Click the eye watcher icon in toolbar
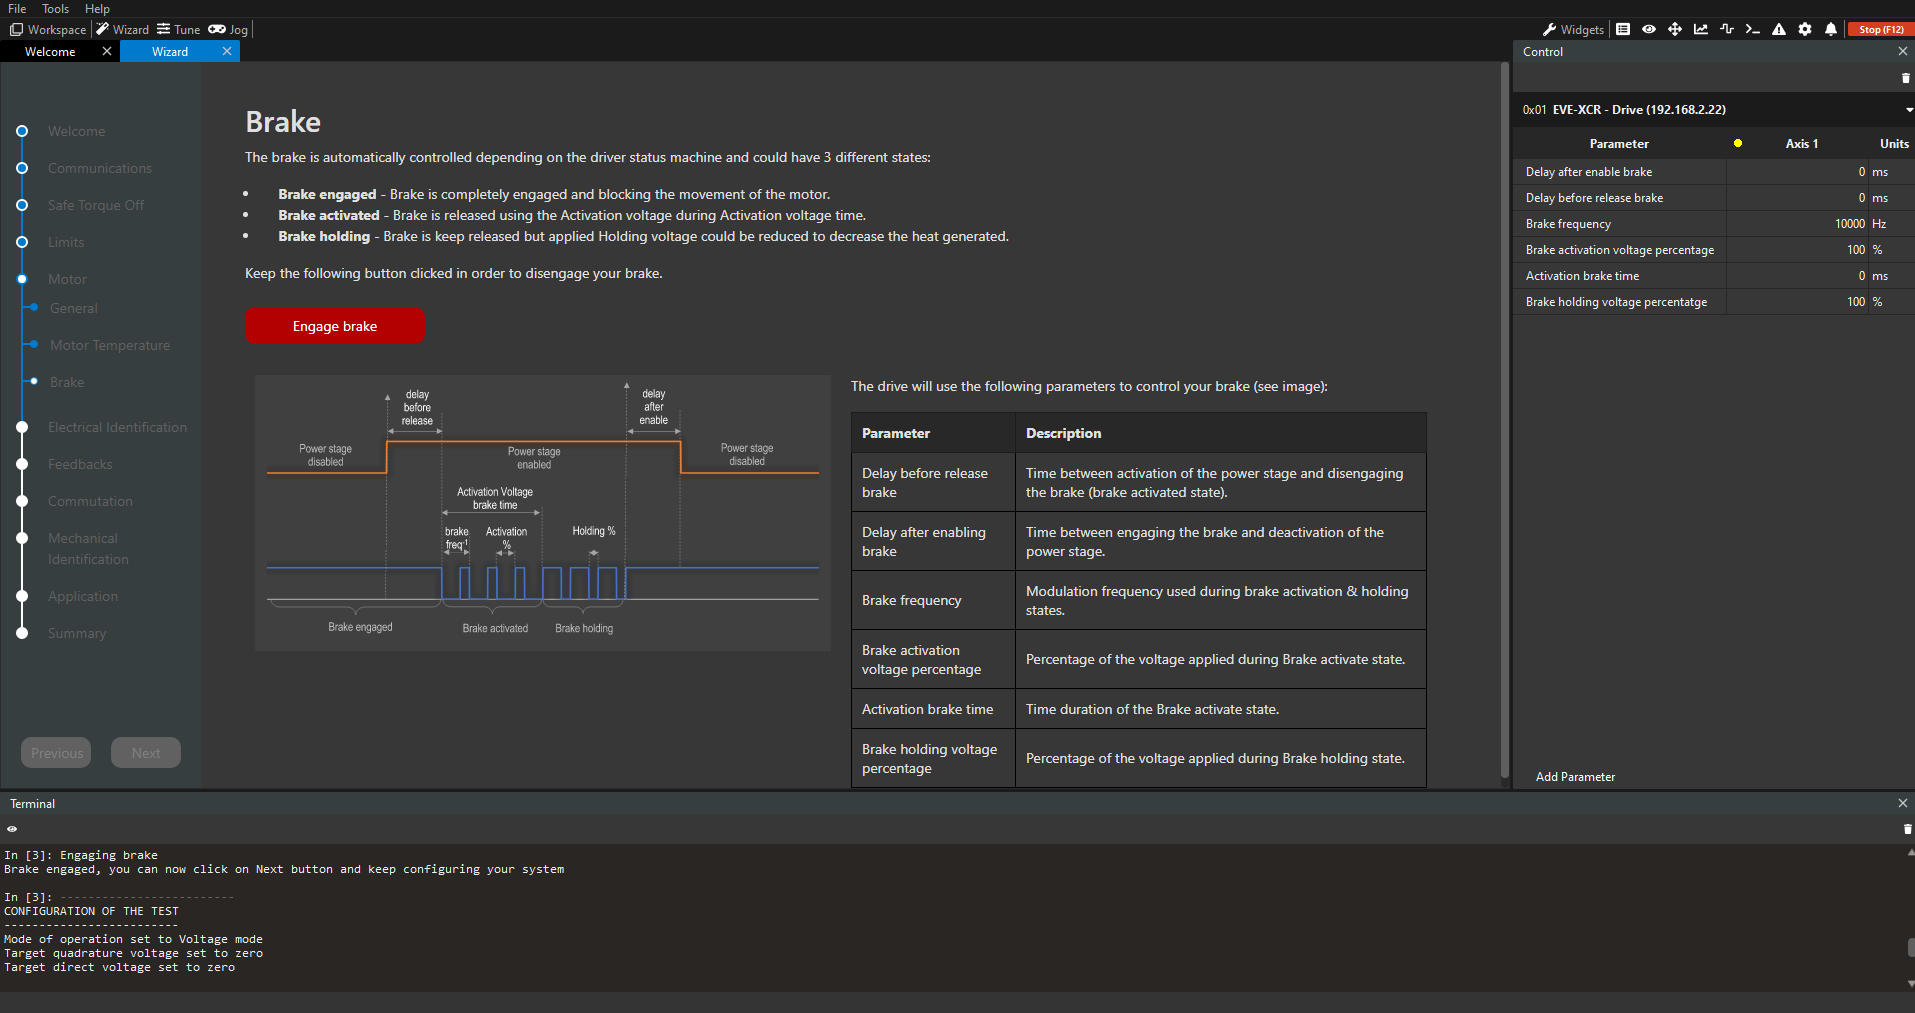1915x1013 pixels. coord(1649,29)
